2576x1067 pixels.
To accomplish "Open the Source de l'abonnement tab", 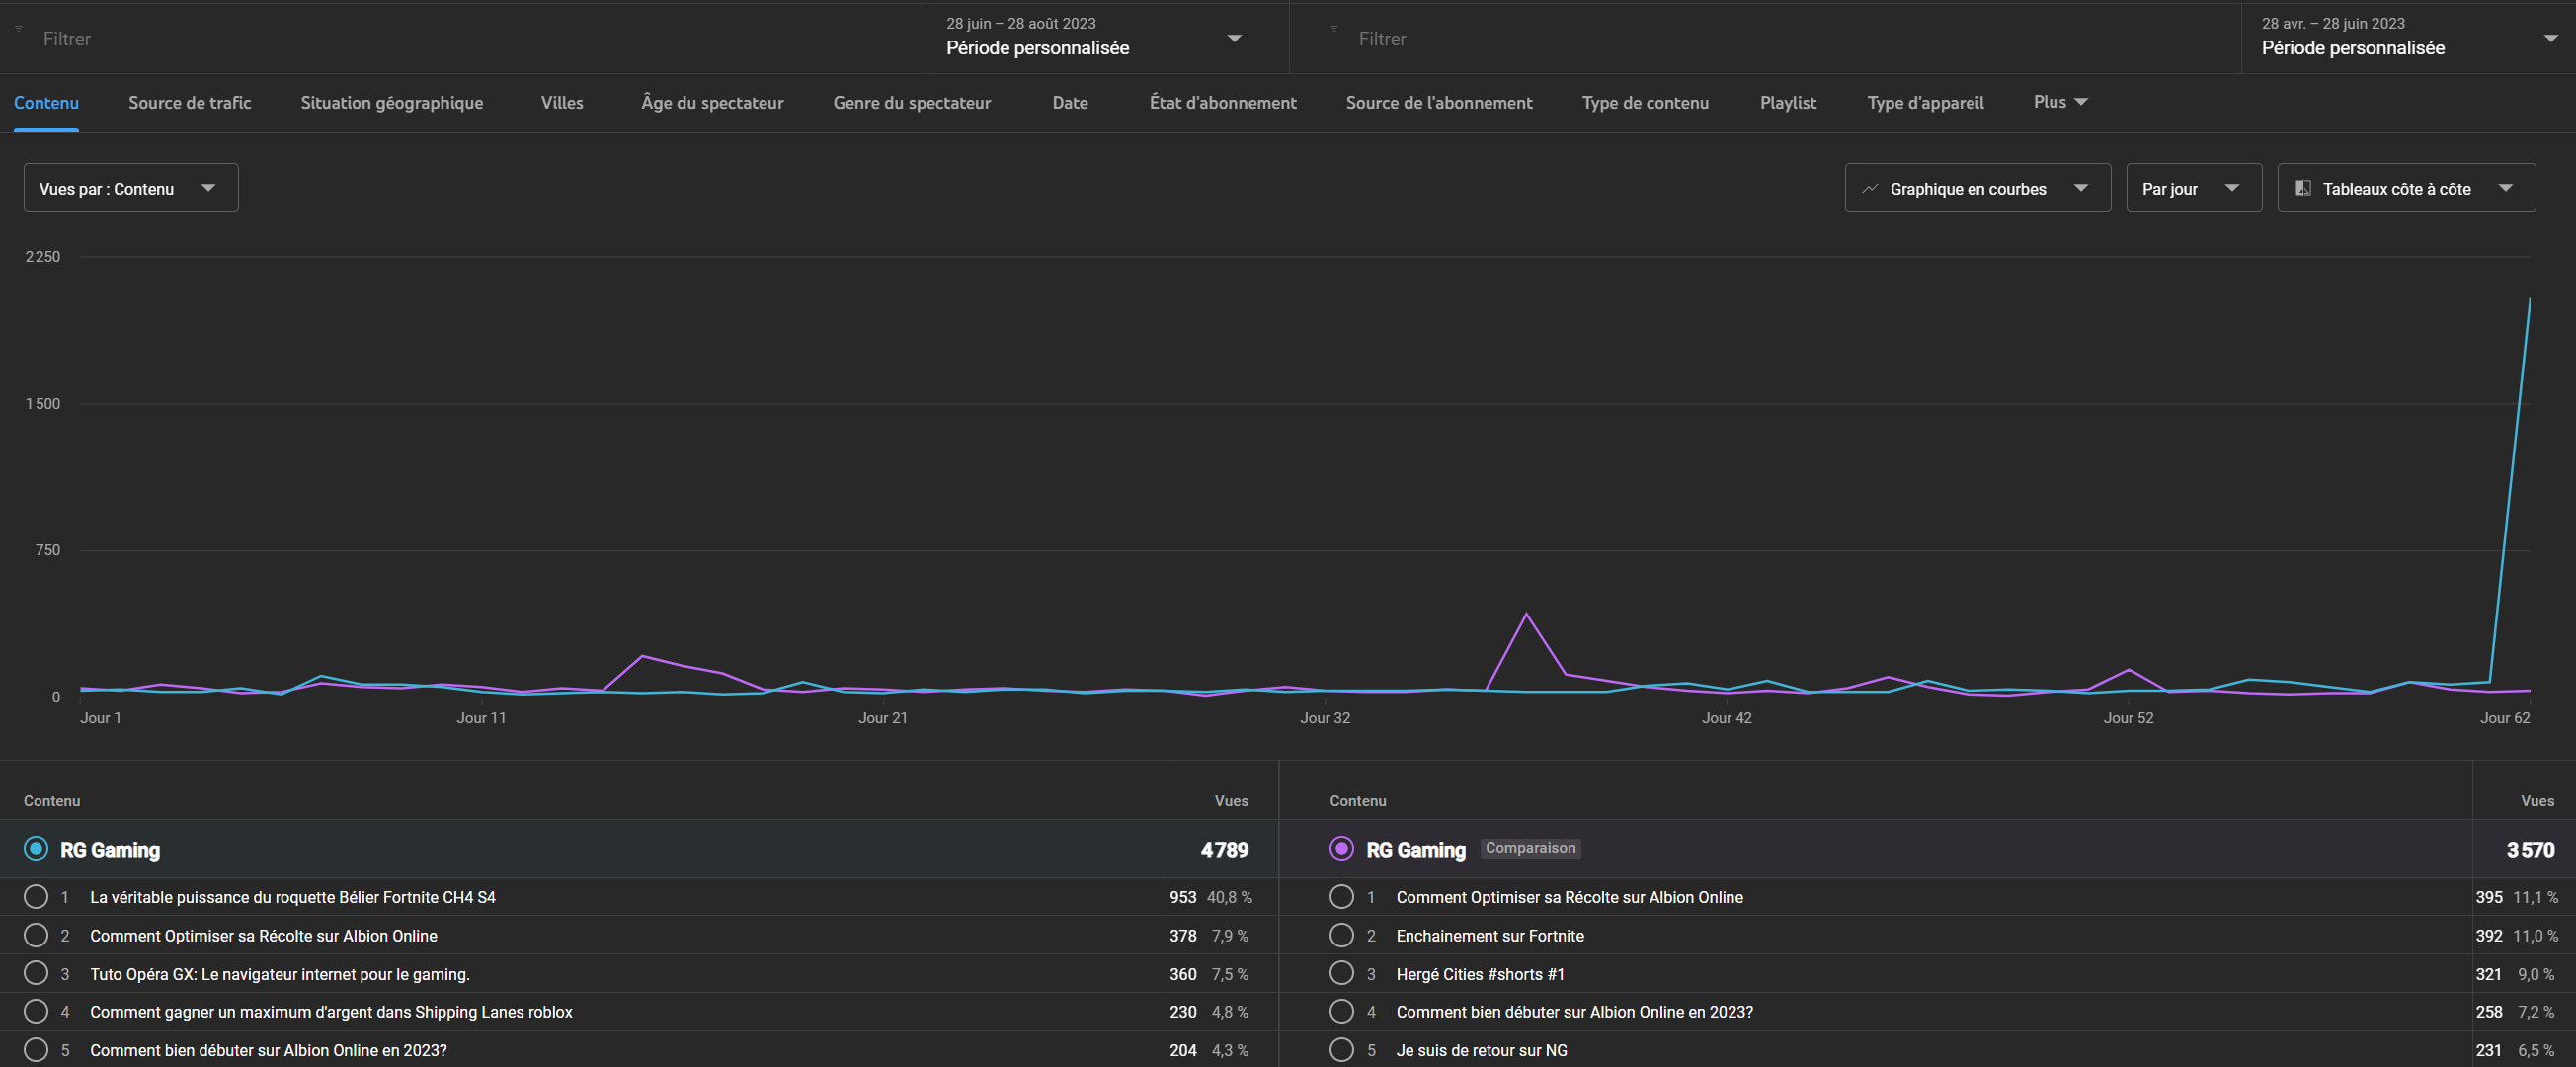I will tap(1439, 102).
